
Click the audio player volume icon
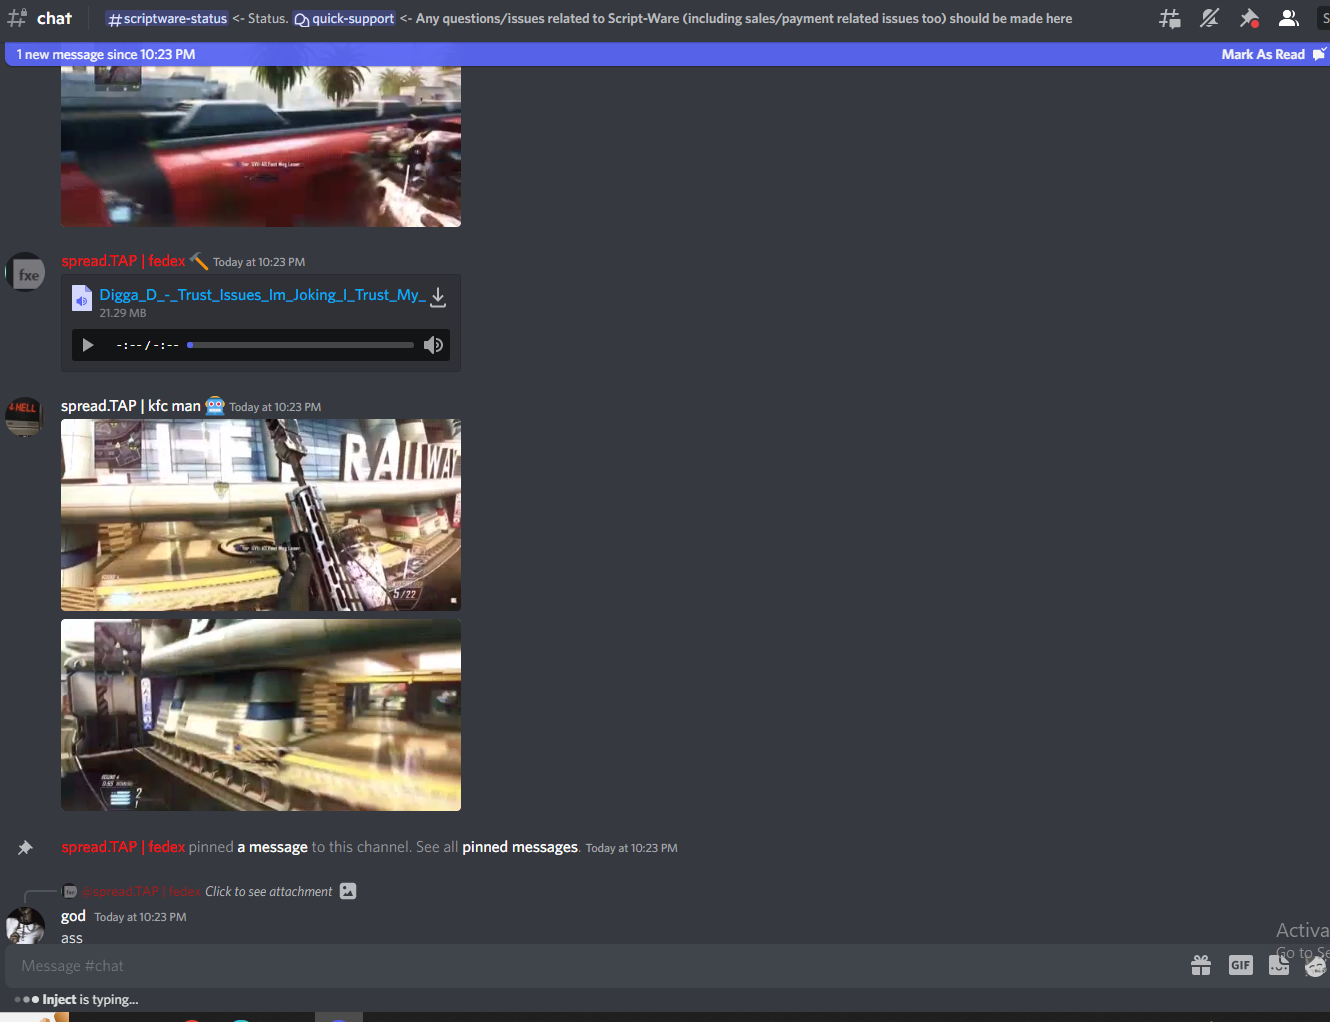(433, 345)
